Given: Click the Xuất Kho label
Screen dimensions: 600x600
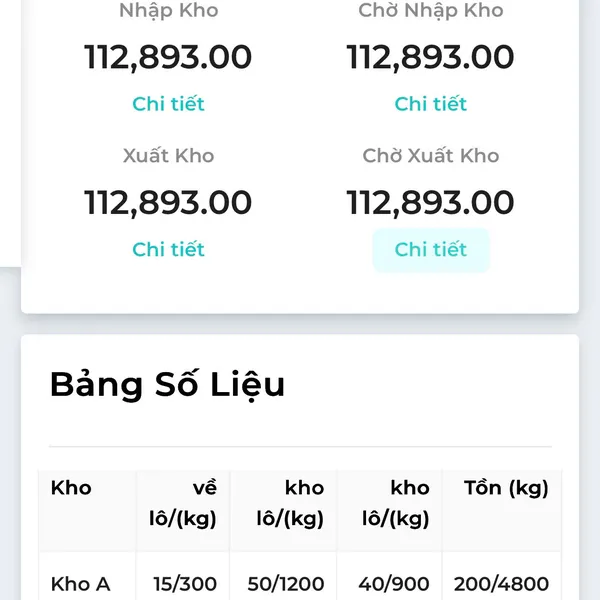Looking at the screenshot, I should point(168,156).
